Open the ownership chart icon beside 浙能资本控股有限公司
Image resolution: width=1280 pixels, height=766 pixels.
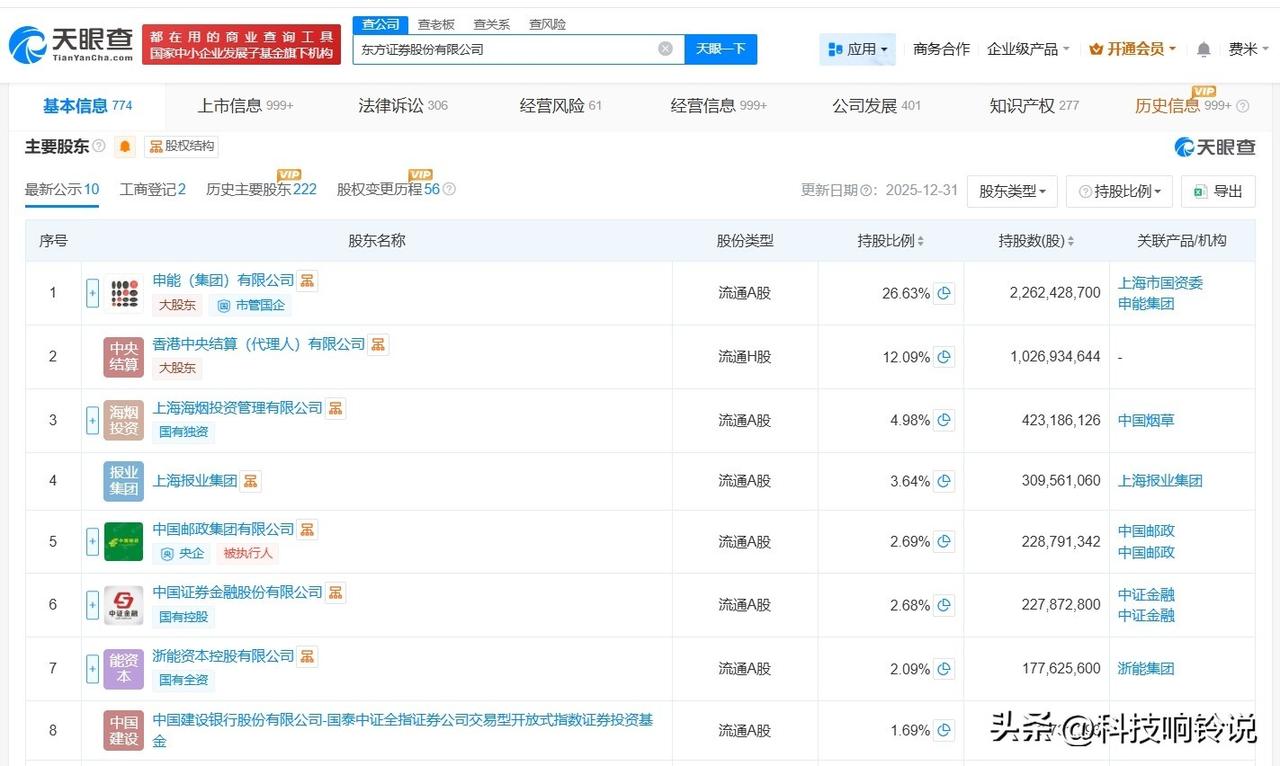tap(308, 656)
